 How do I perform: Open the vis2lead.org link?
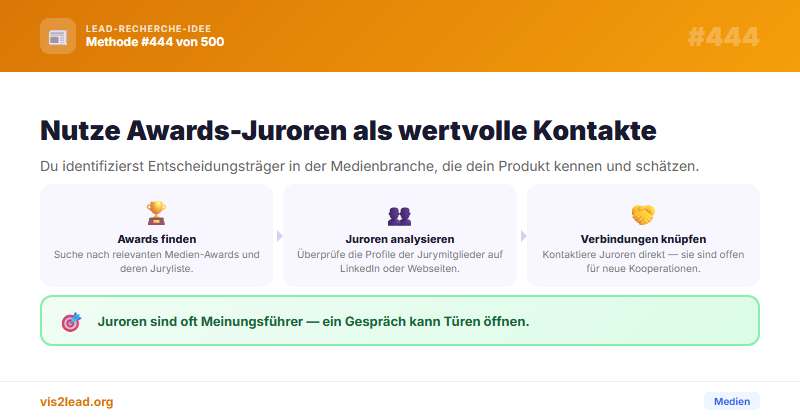click(77, 402)
